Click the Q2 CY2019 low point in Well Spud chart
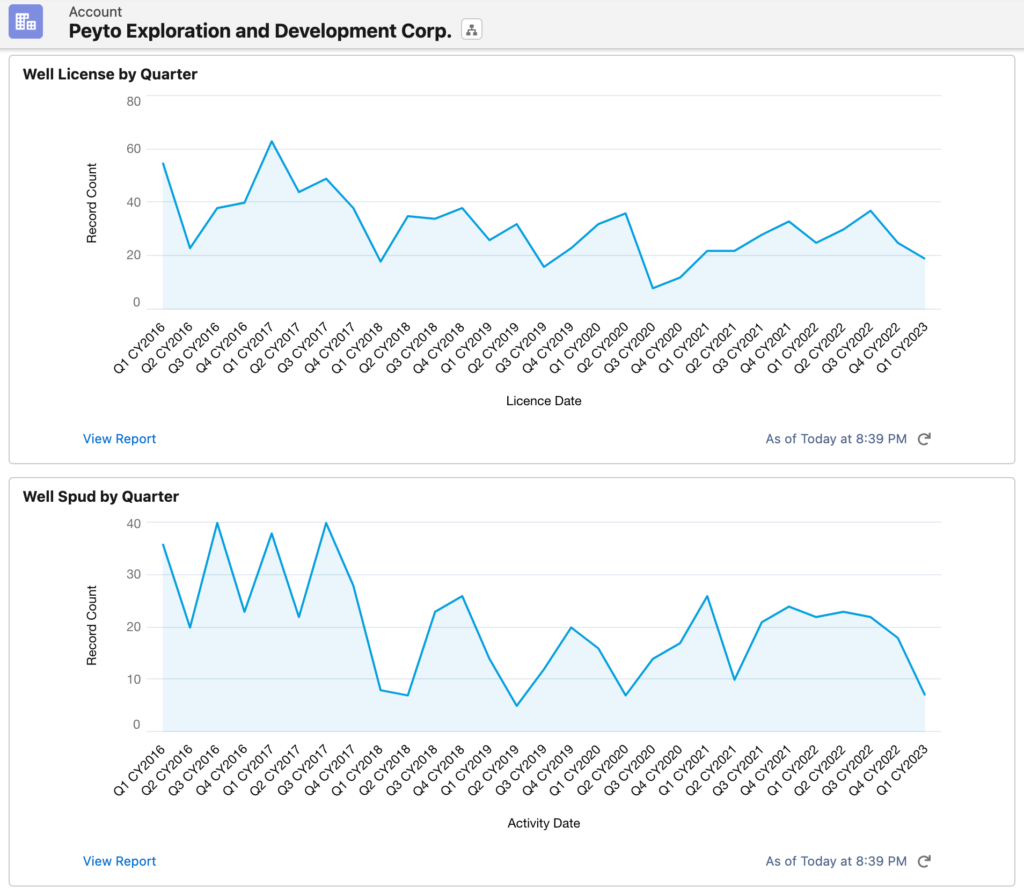Screen dimensions: 1024x893 click(x=517, y=706)
